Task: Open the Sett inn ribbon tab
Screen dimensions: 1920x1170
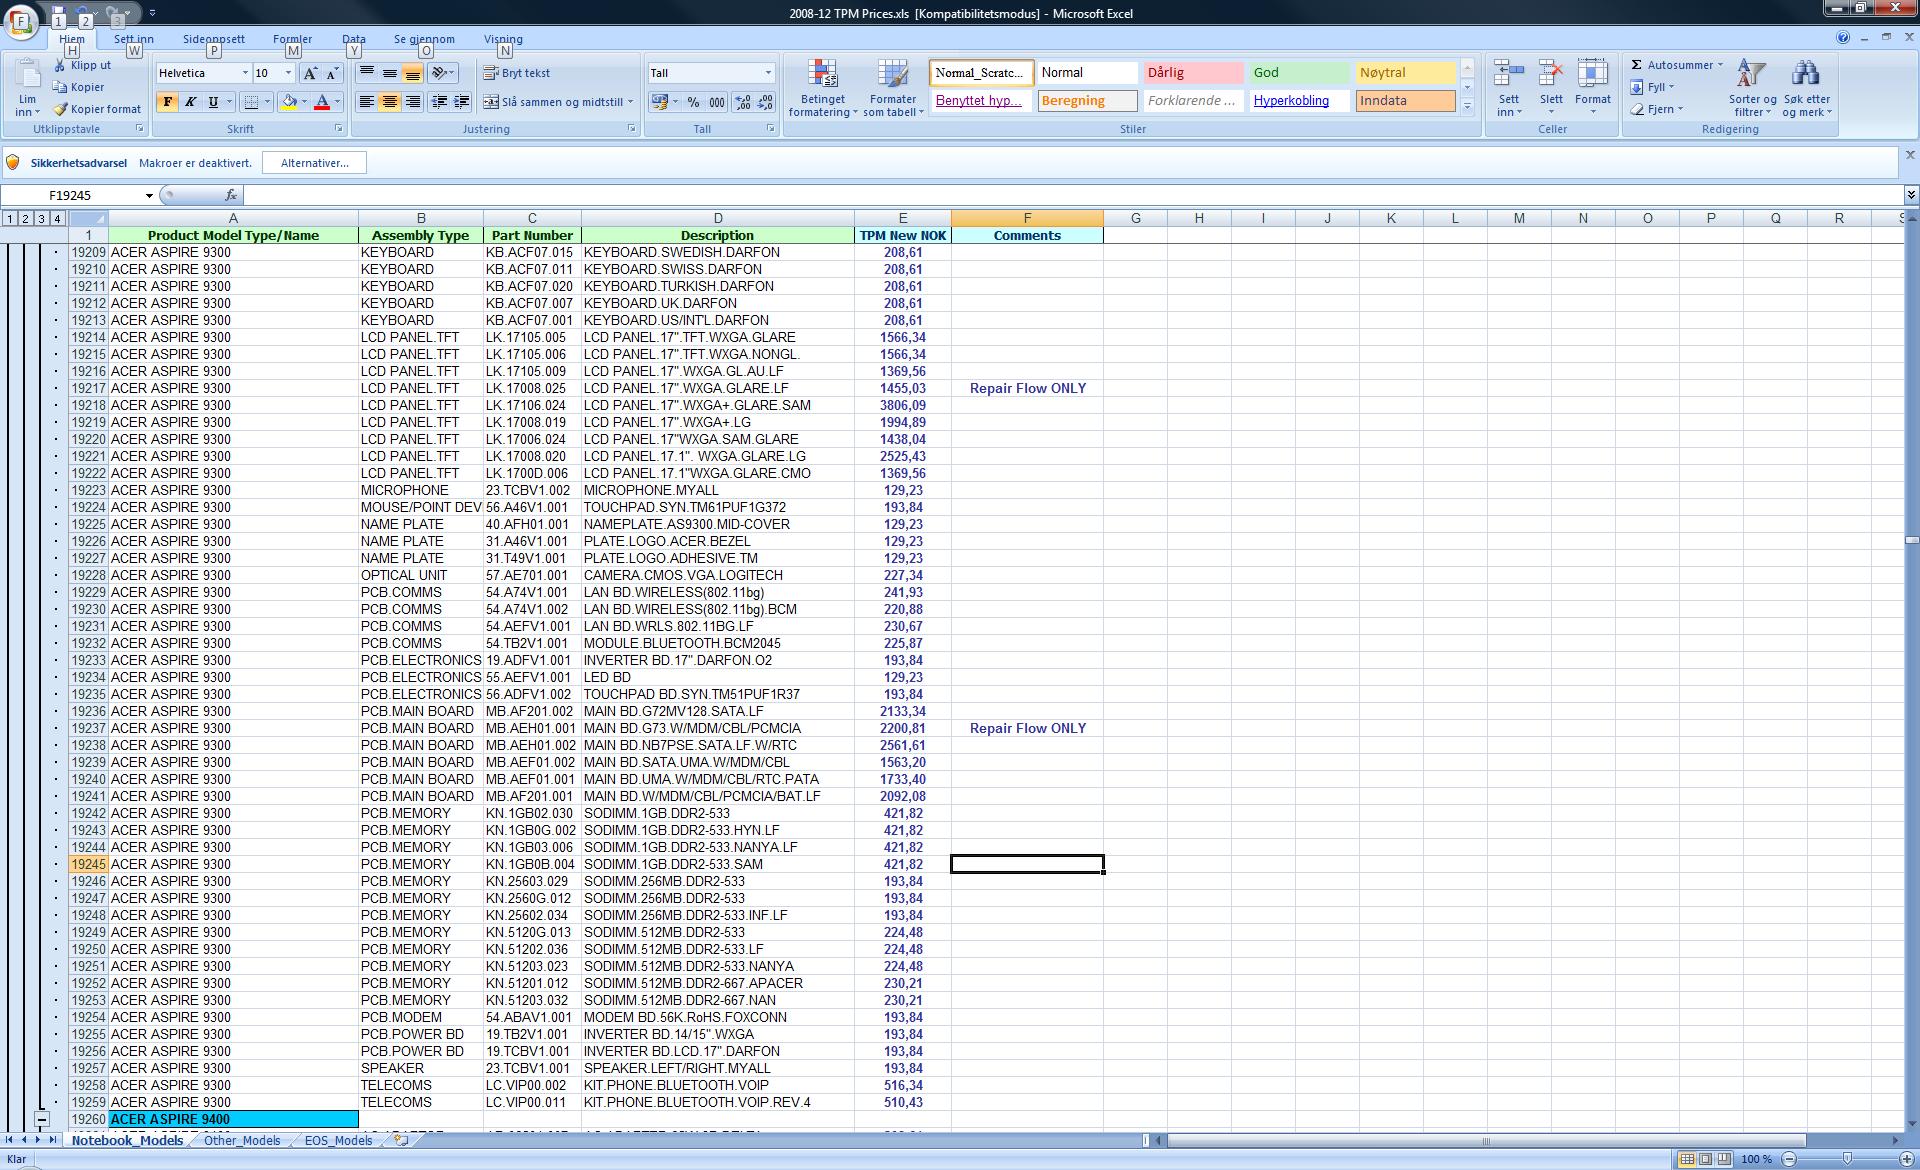Action: [x=133, y=39]
